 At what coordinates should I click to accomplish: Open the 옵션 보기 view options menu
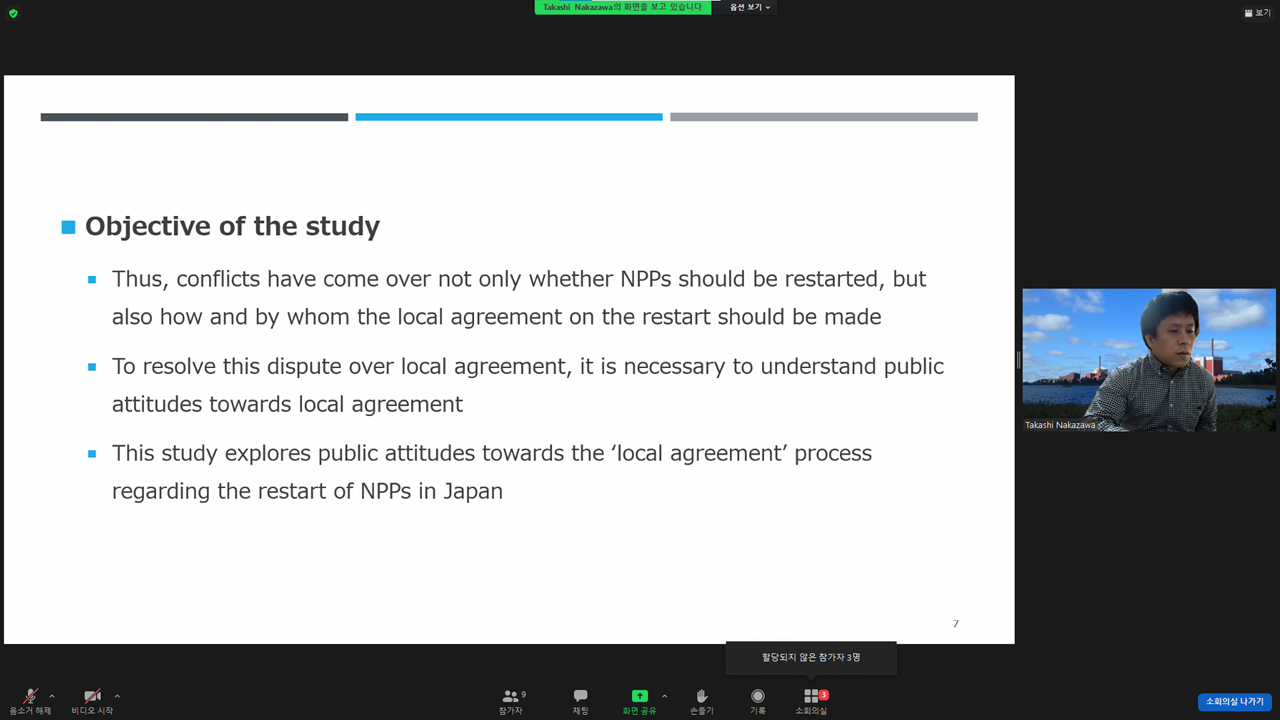(749, 7)
